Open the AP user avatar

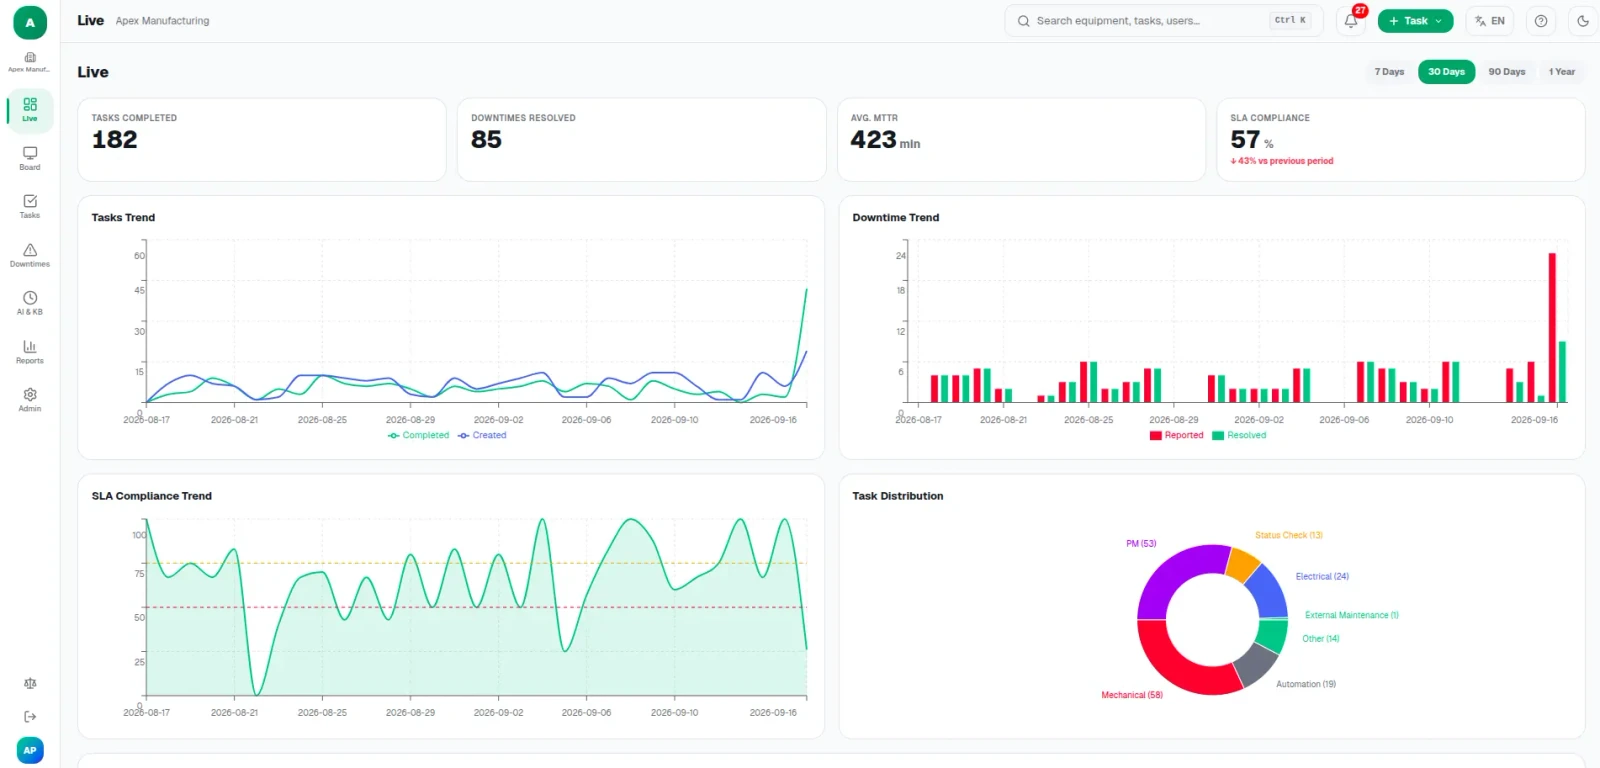point(30,750)
